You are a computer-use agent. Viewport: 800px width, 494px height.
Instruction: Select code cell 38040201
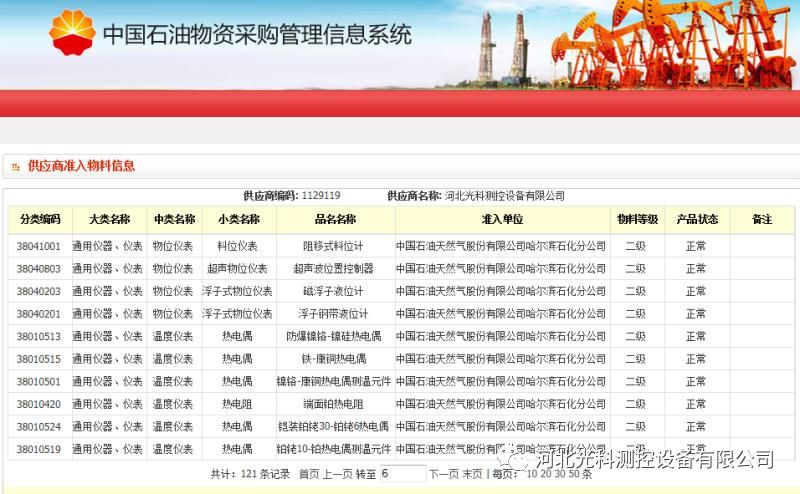(x=38, y=314)
